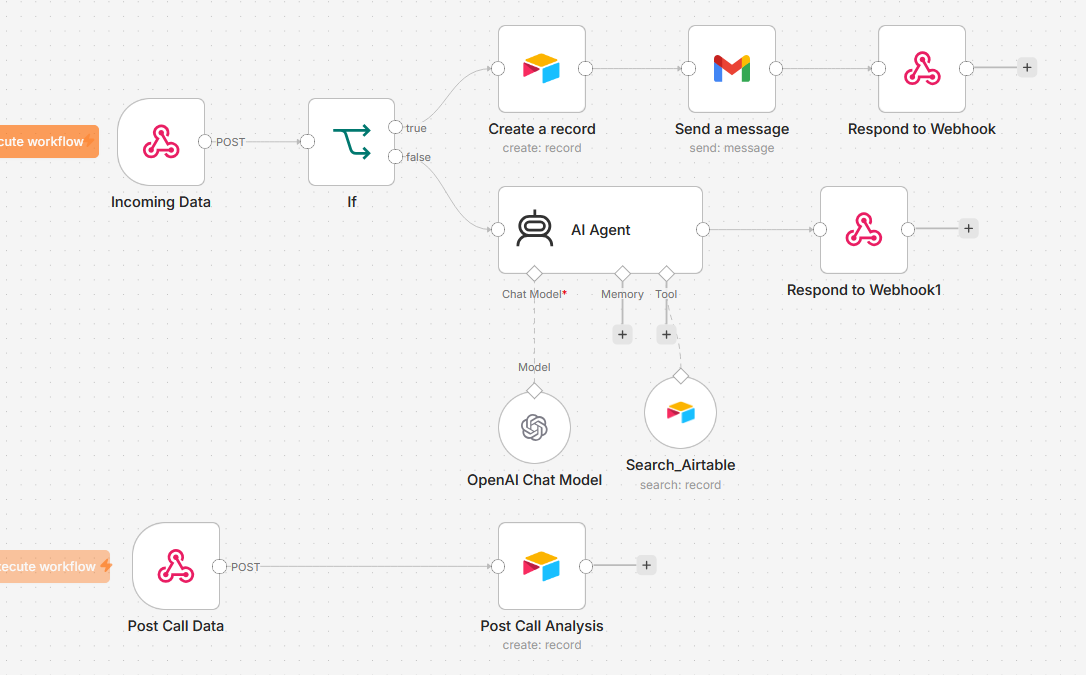This screenshot has height=675, width=1086.
Task: Click the Search_Airtable top connector diamond
Action: coord(681,376)
